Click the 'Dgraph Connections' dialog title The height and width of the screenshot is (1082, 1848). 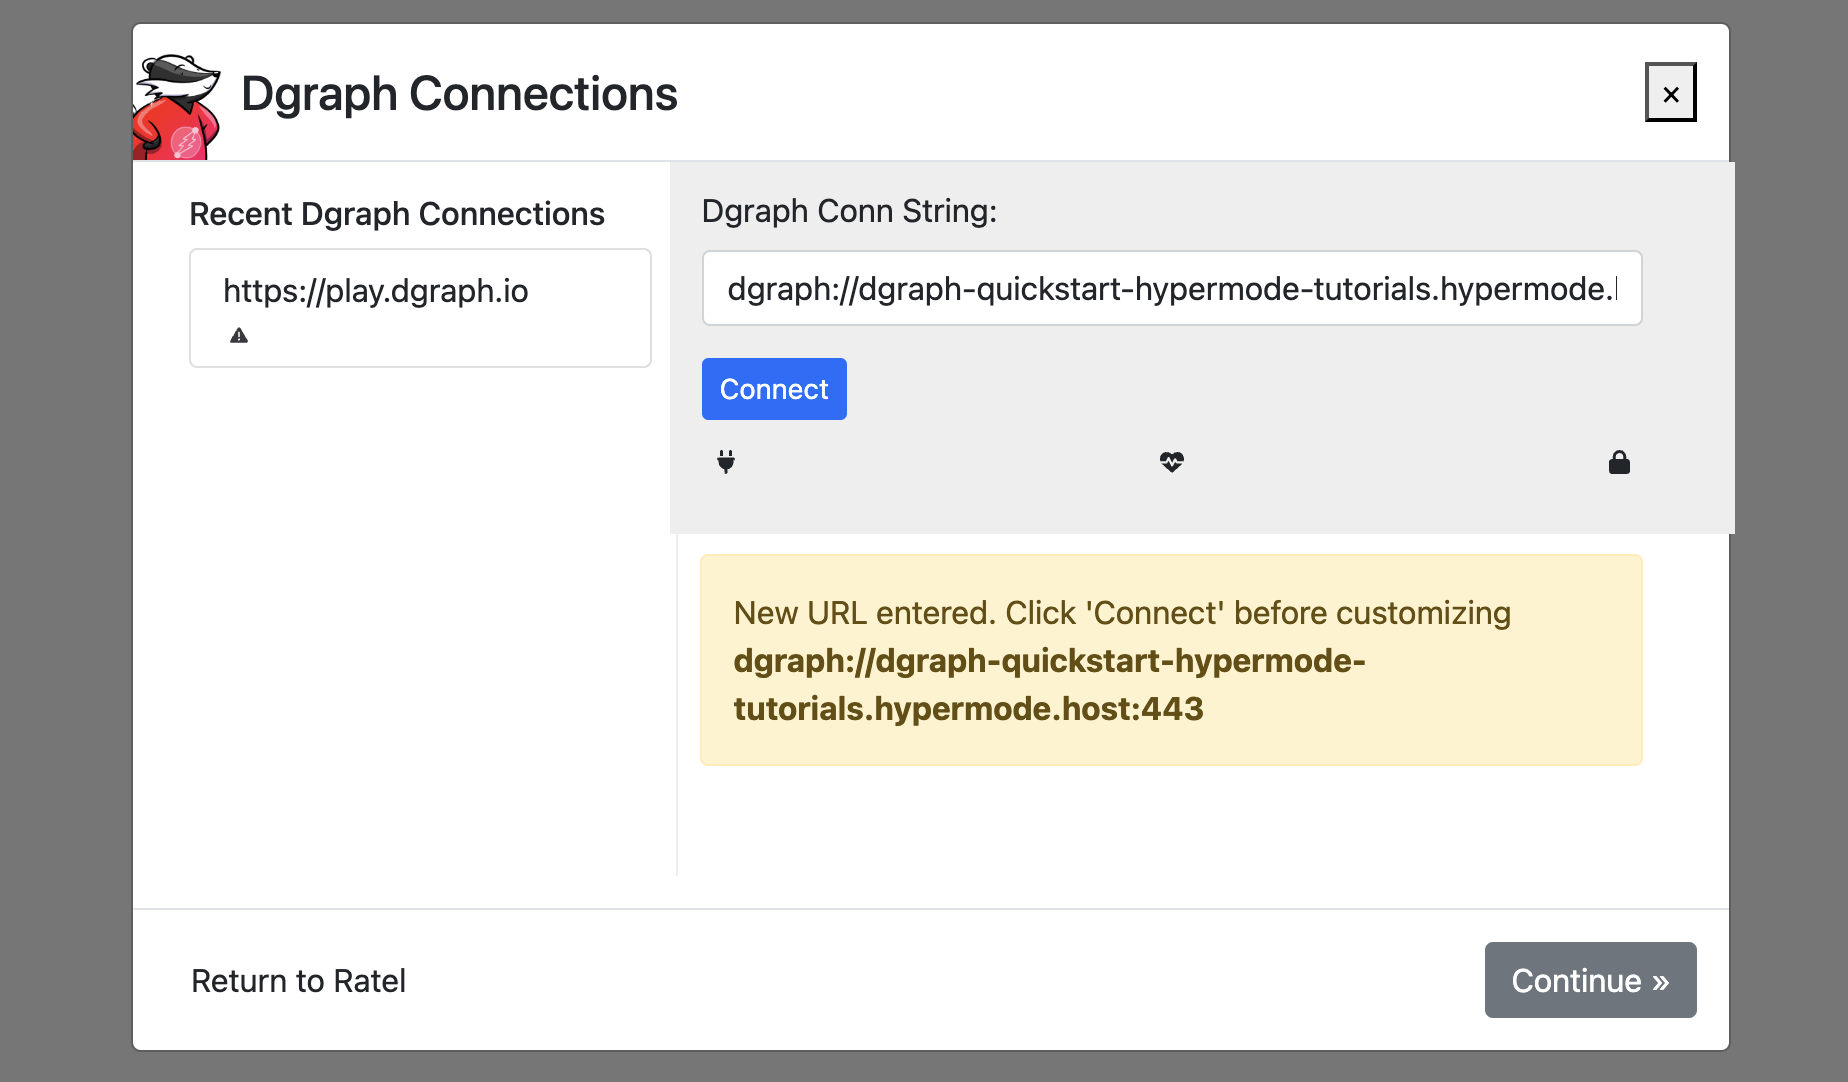point(459,94)
